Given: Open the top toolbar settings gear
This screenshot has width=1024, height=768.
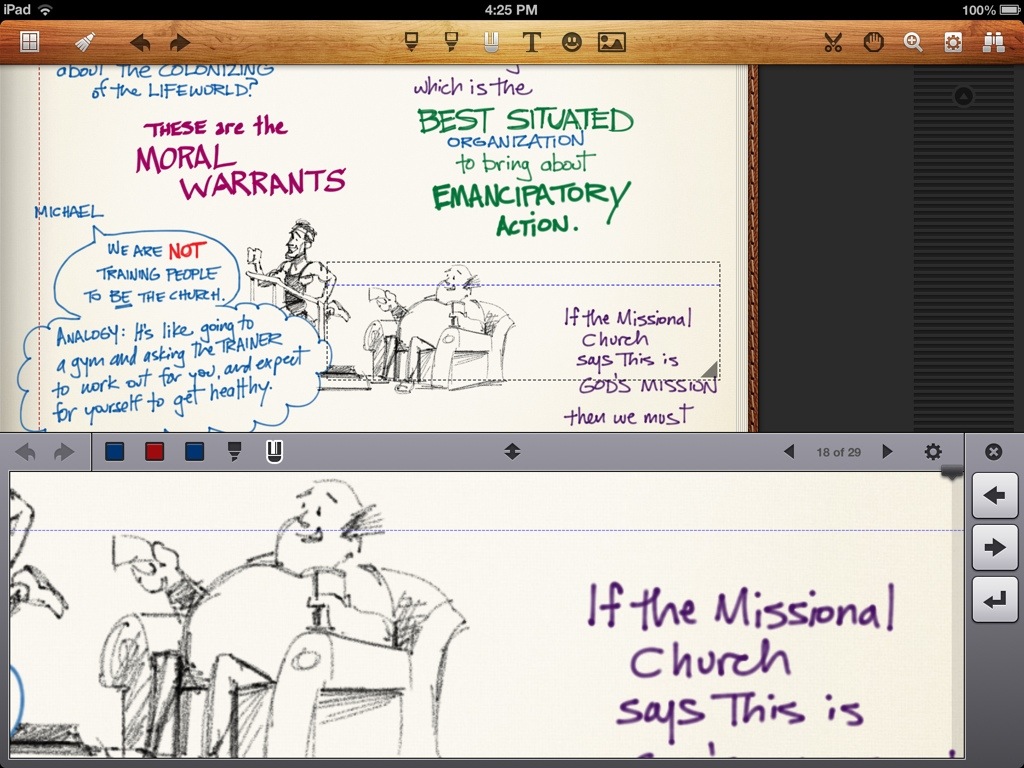Looking at the screenshot, I should [953, 42].
